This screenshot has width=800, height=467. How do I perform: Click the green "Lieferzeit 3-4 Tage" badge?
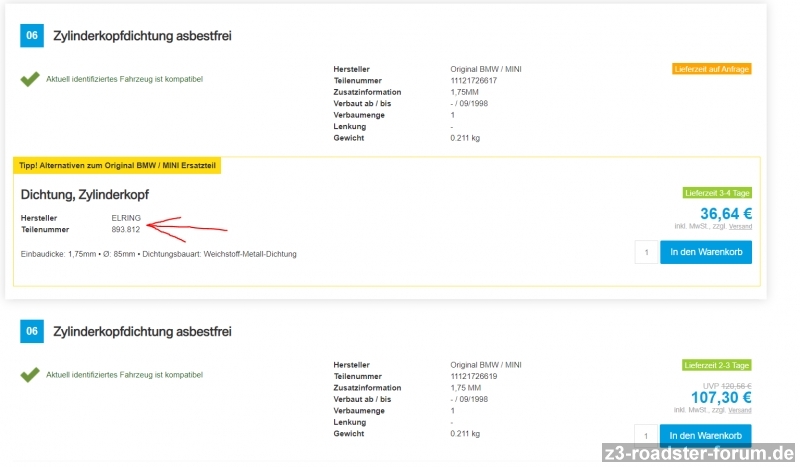tap(716, 192)
